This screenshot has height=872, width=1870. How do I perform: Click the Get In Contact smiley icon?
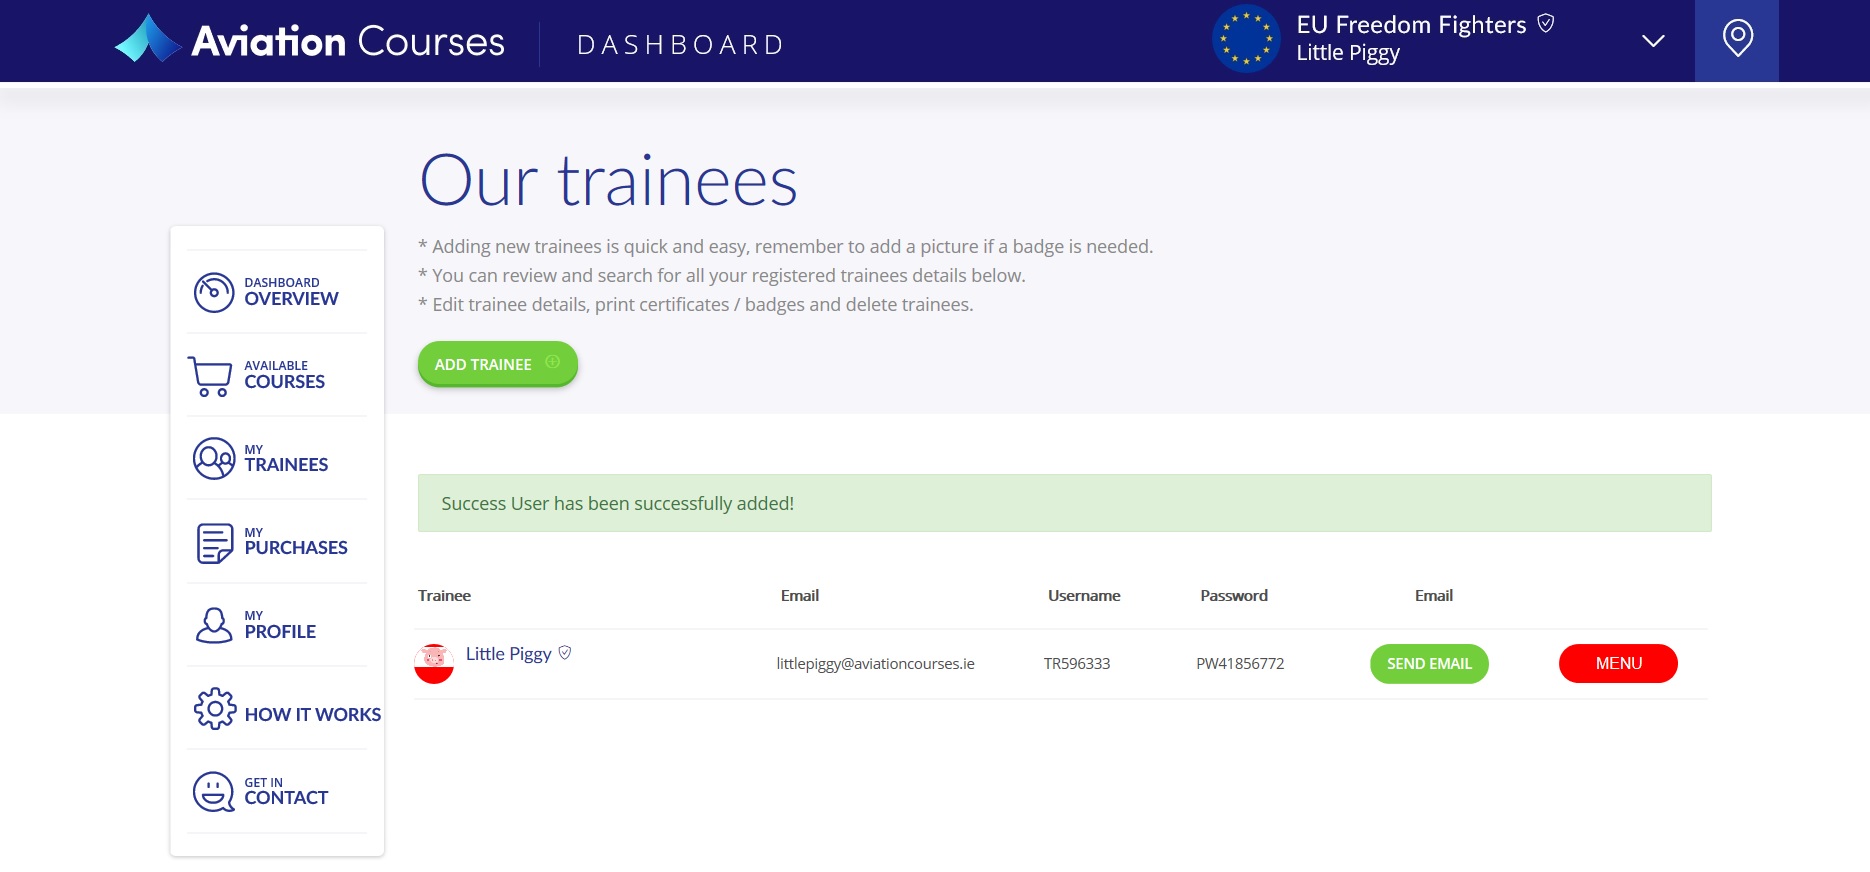click(x=213, y=792)
